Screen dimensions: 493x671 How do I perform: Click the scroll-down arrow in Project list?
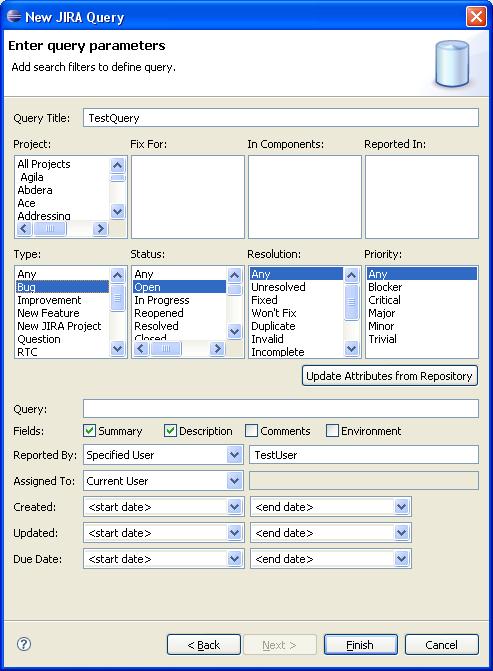point(117,211)
